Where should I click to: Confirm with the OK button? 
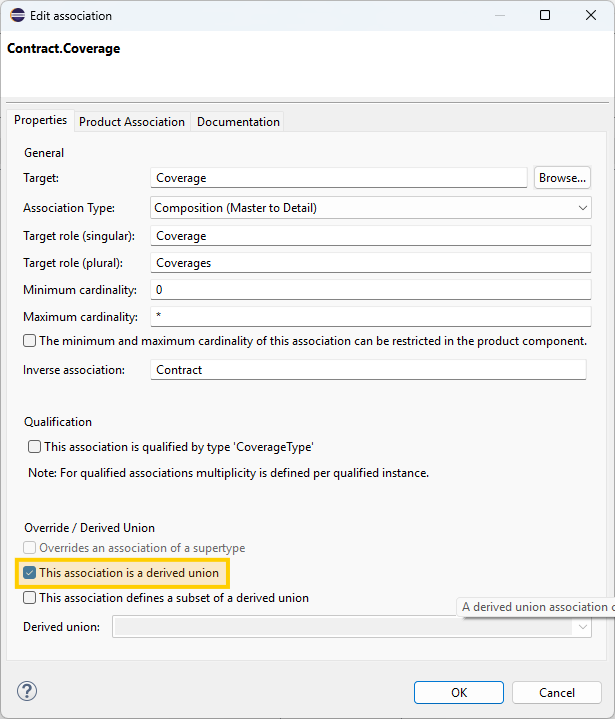(x=459, y=692)
